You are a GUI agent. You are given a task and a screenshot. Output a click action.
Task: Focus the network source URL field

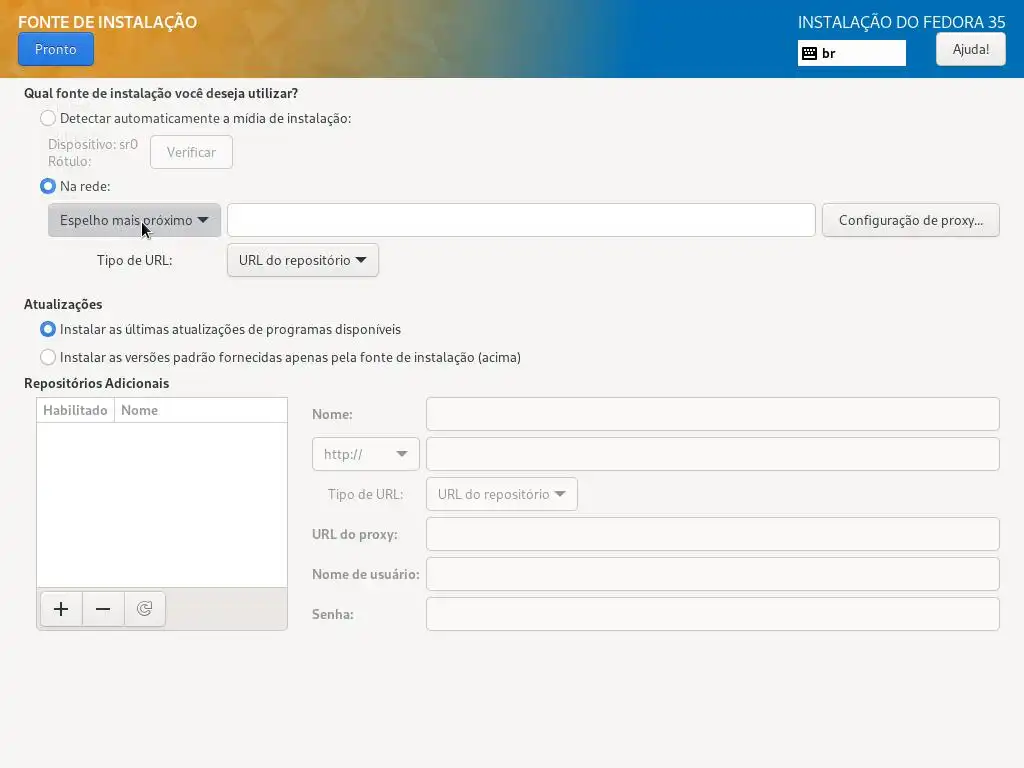(521, 220)
